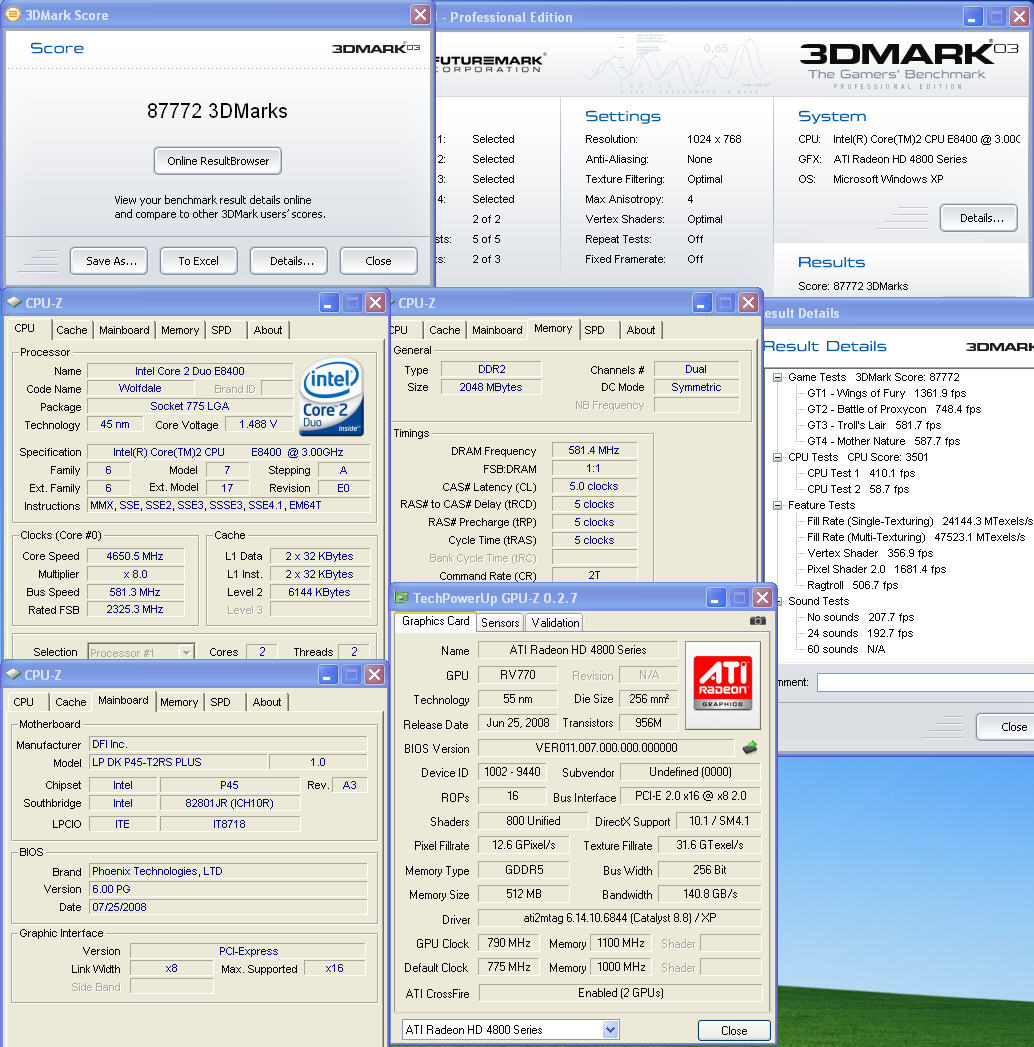This screenshot has width=1034, height=1047.
Task: Open Details... in the 3DMark Score window
Action: click(288, 261)
